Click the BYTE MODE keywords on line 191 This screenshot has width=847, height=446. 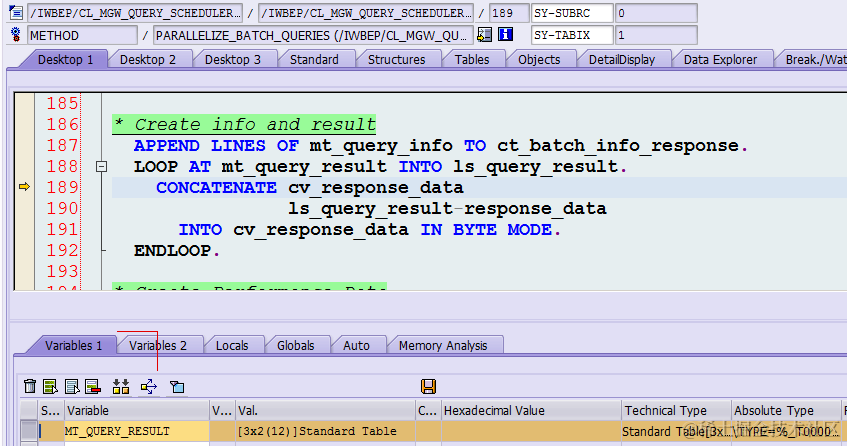[502, 229]
